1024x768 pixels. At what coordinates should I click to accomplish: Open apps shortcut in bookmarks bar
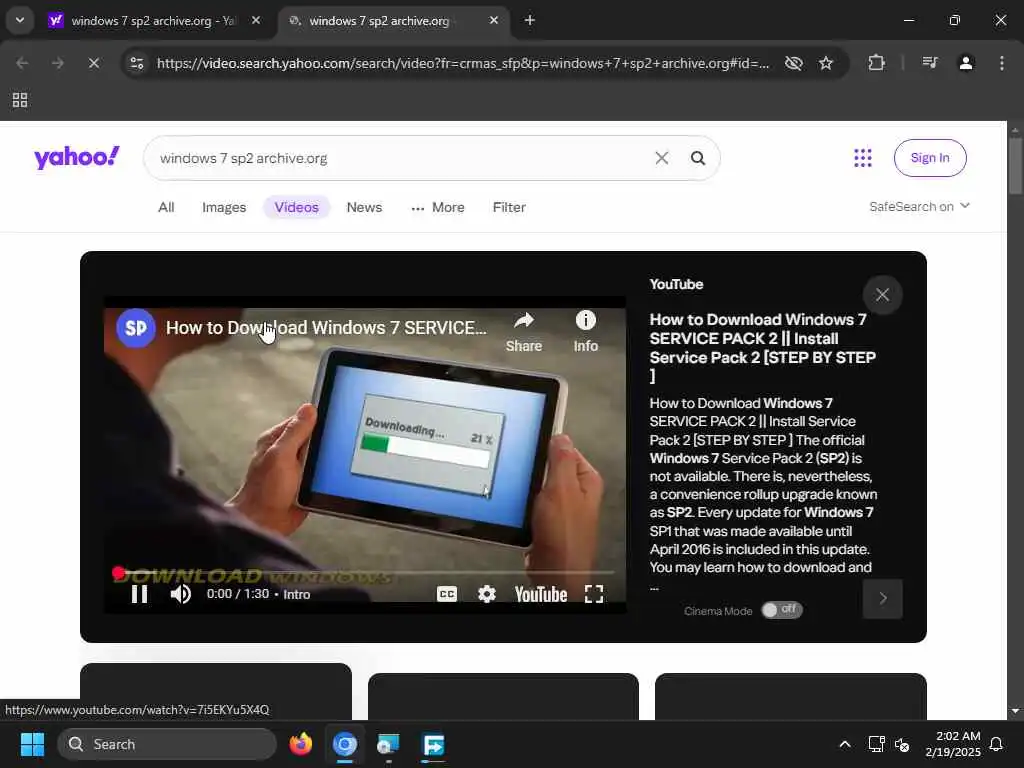(20, 100)
